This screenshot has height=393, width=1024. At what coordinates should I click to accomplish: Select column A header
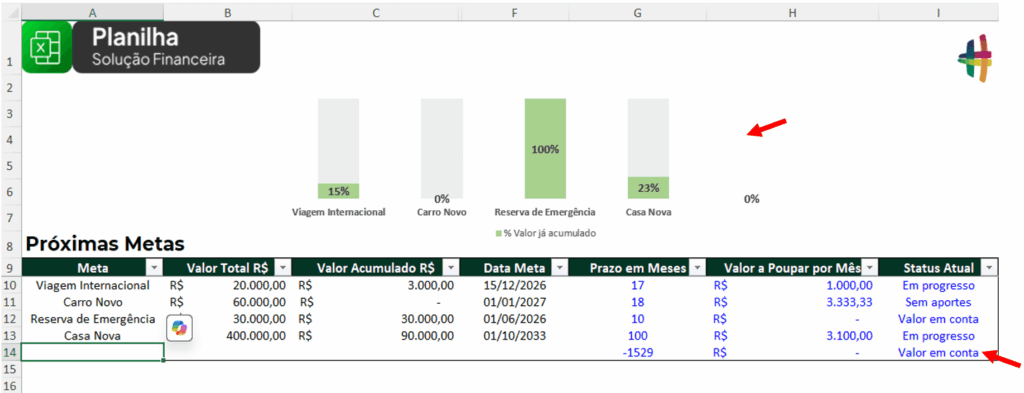[x=92, y=12]
